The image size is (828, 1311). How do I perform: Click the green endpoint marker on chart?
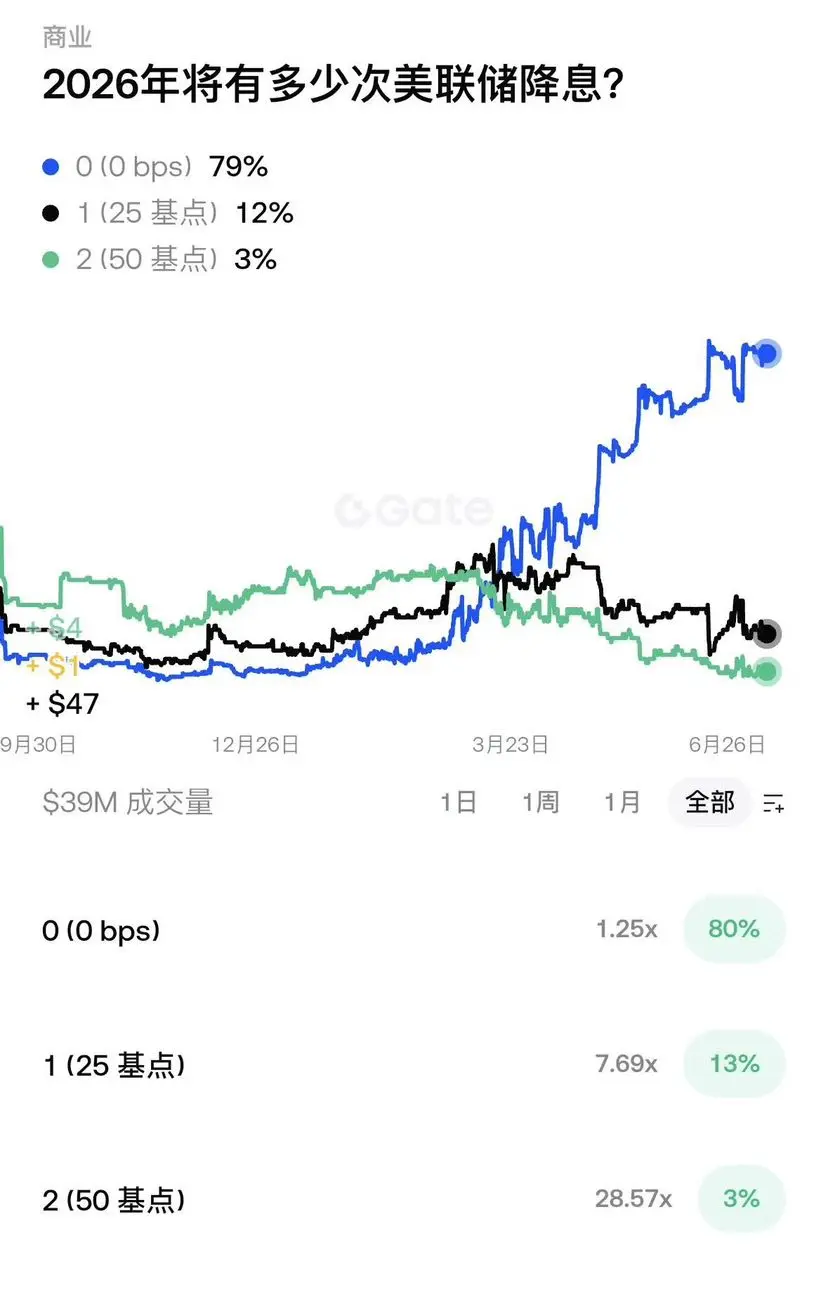point(767,671)
